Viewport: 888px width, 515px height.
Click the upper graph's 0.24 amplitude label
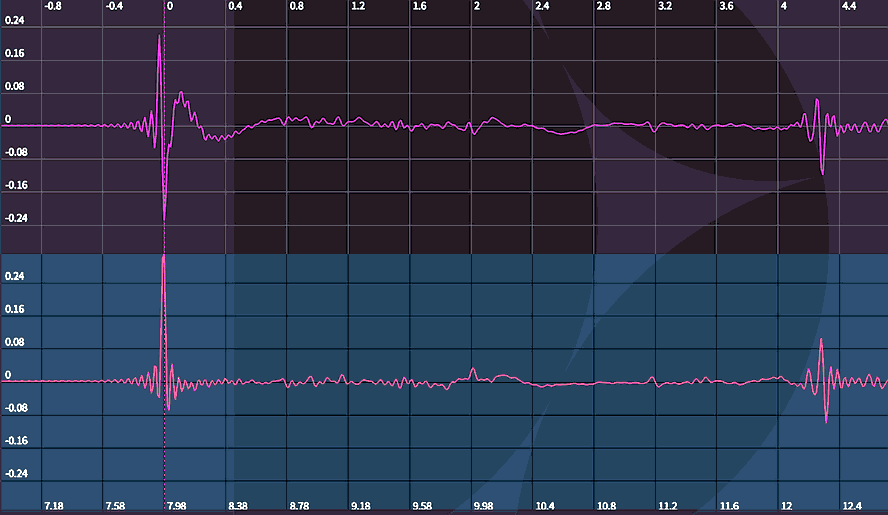(x=15, y=20)
